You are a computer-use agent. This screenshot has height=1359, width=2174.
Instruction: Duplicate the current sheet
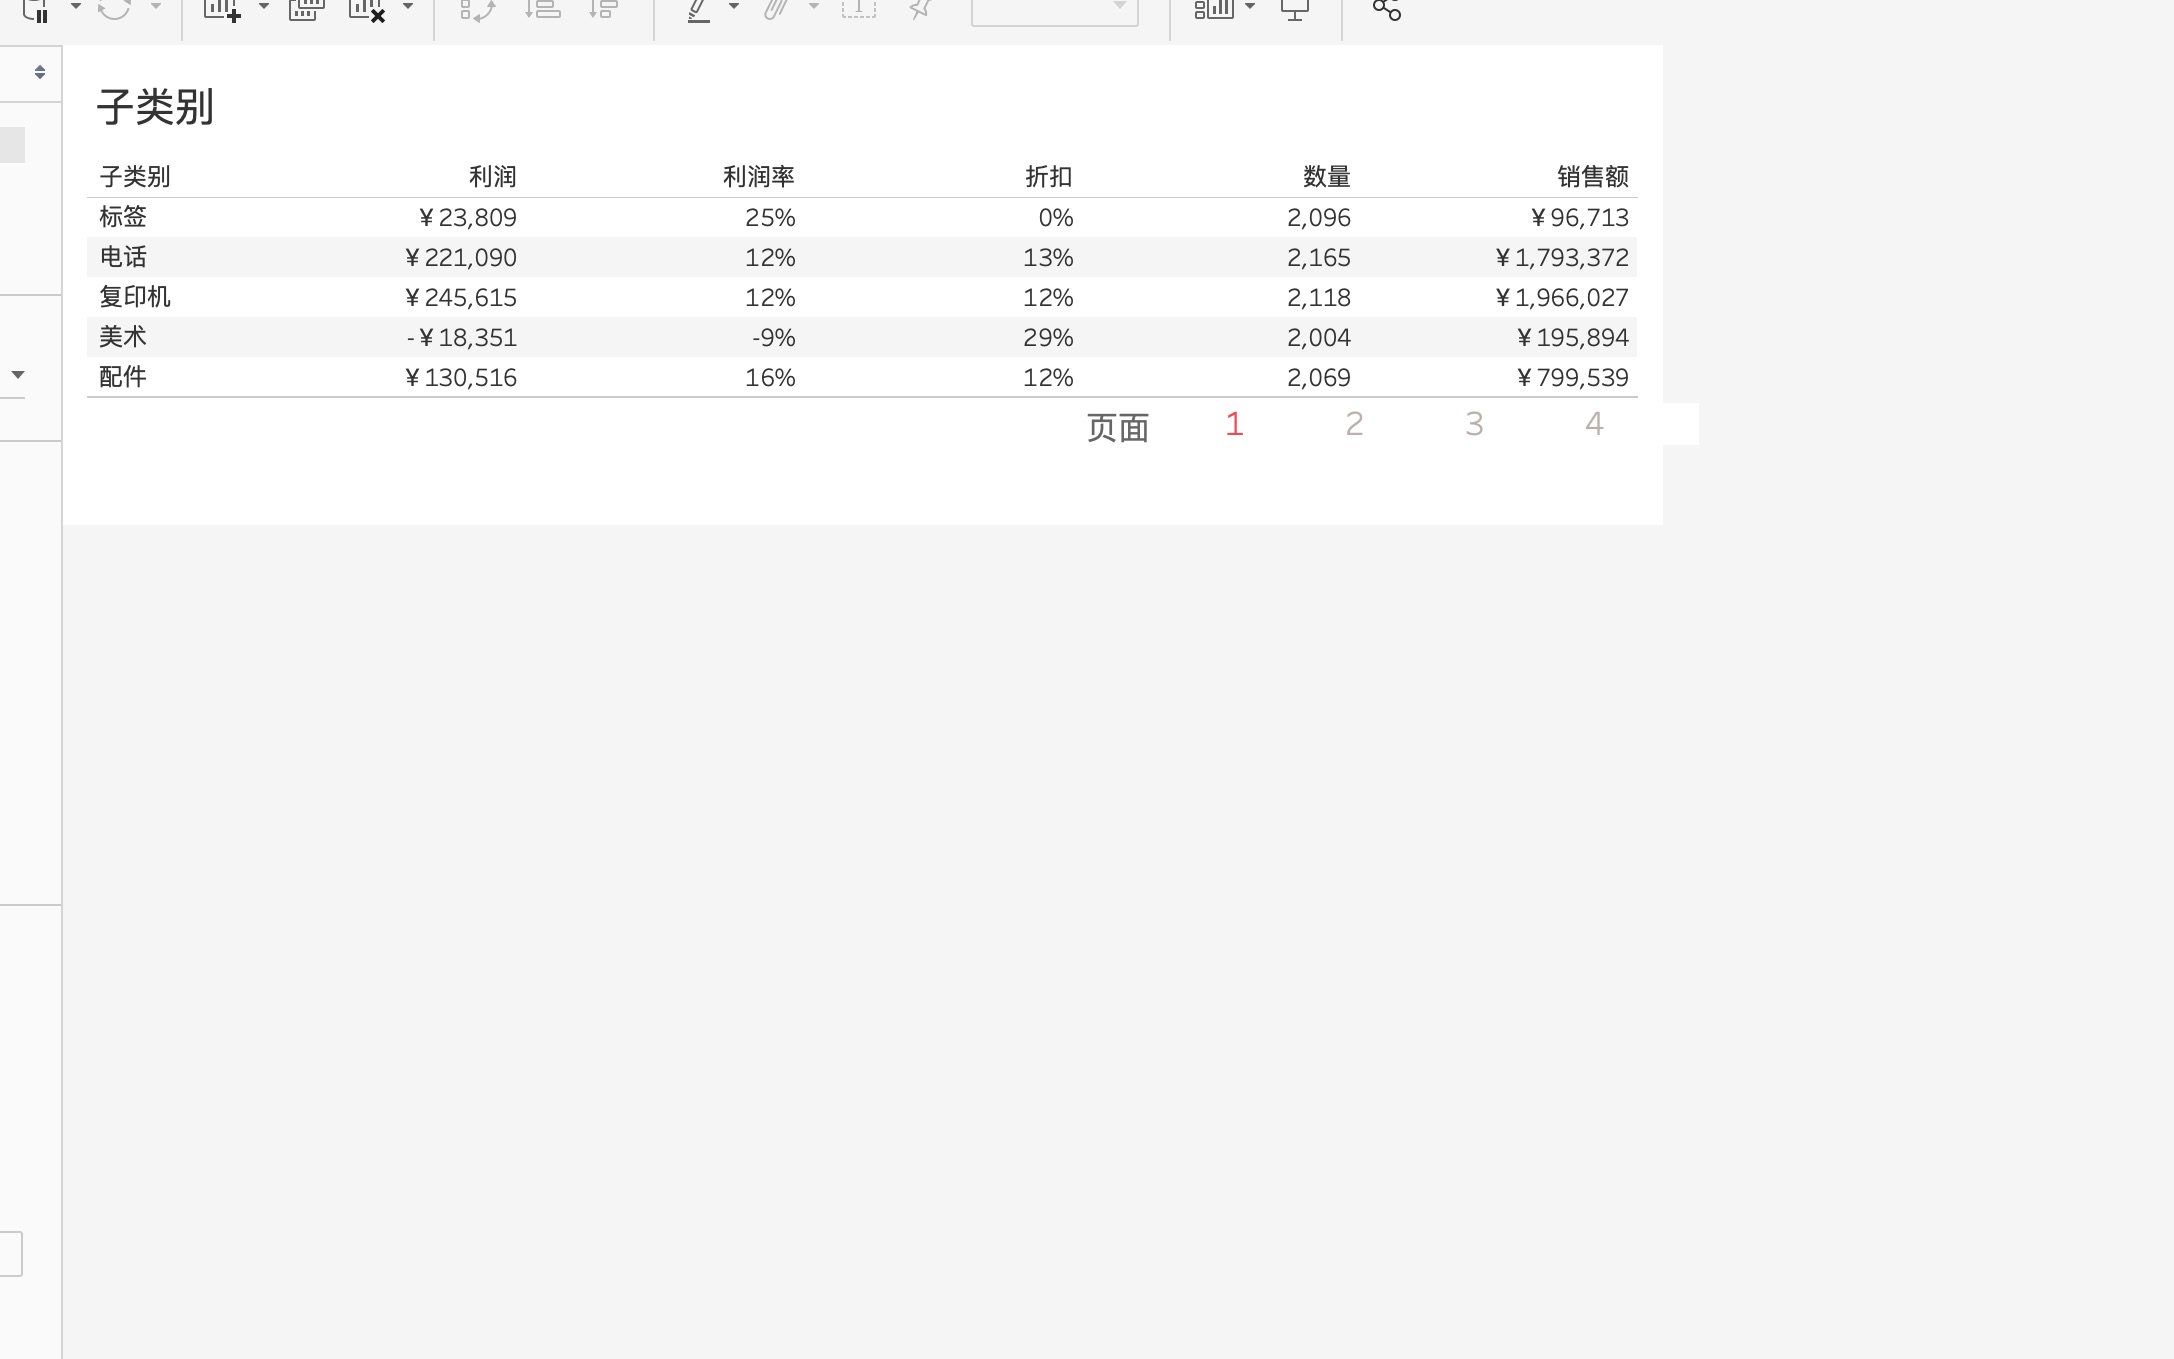306,10
